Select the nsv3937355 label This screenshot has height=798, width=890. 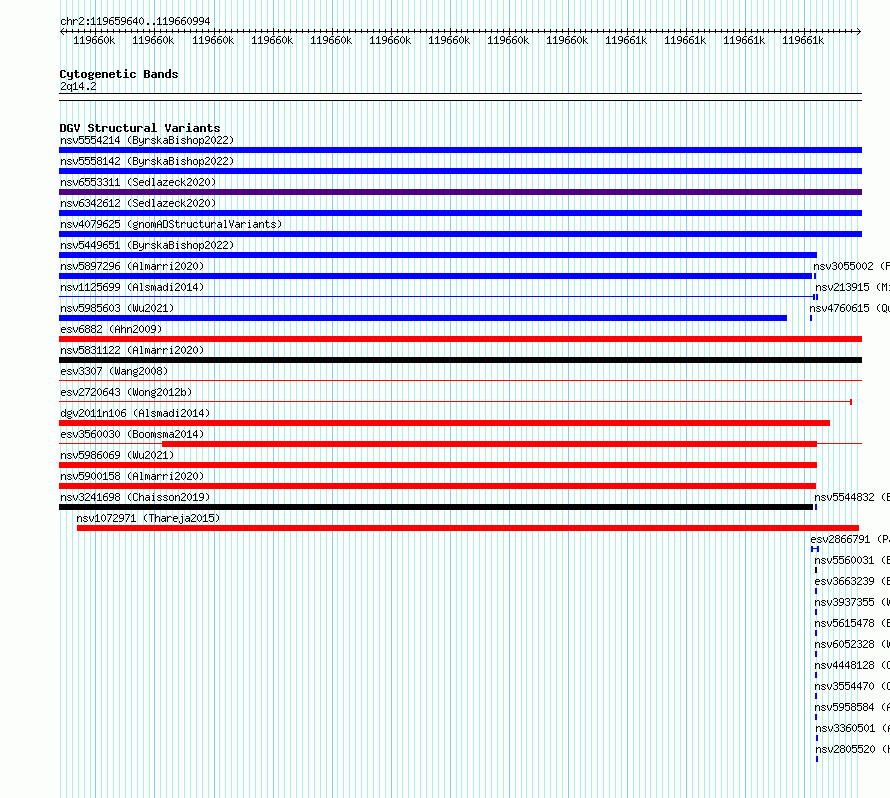[x=851, y=602]
